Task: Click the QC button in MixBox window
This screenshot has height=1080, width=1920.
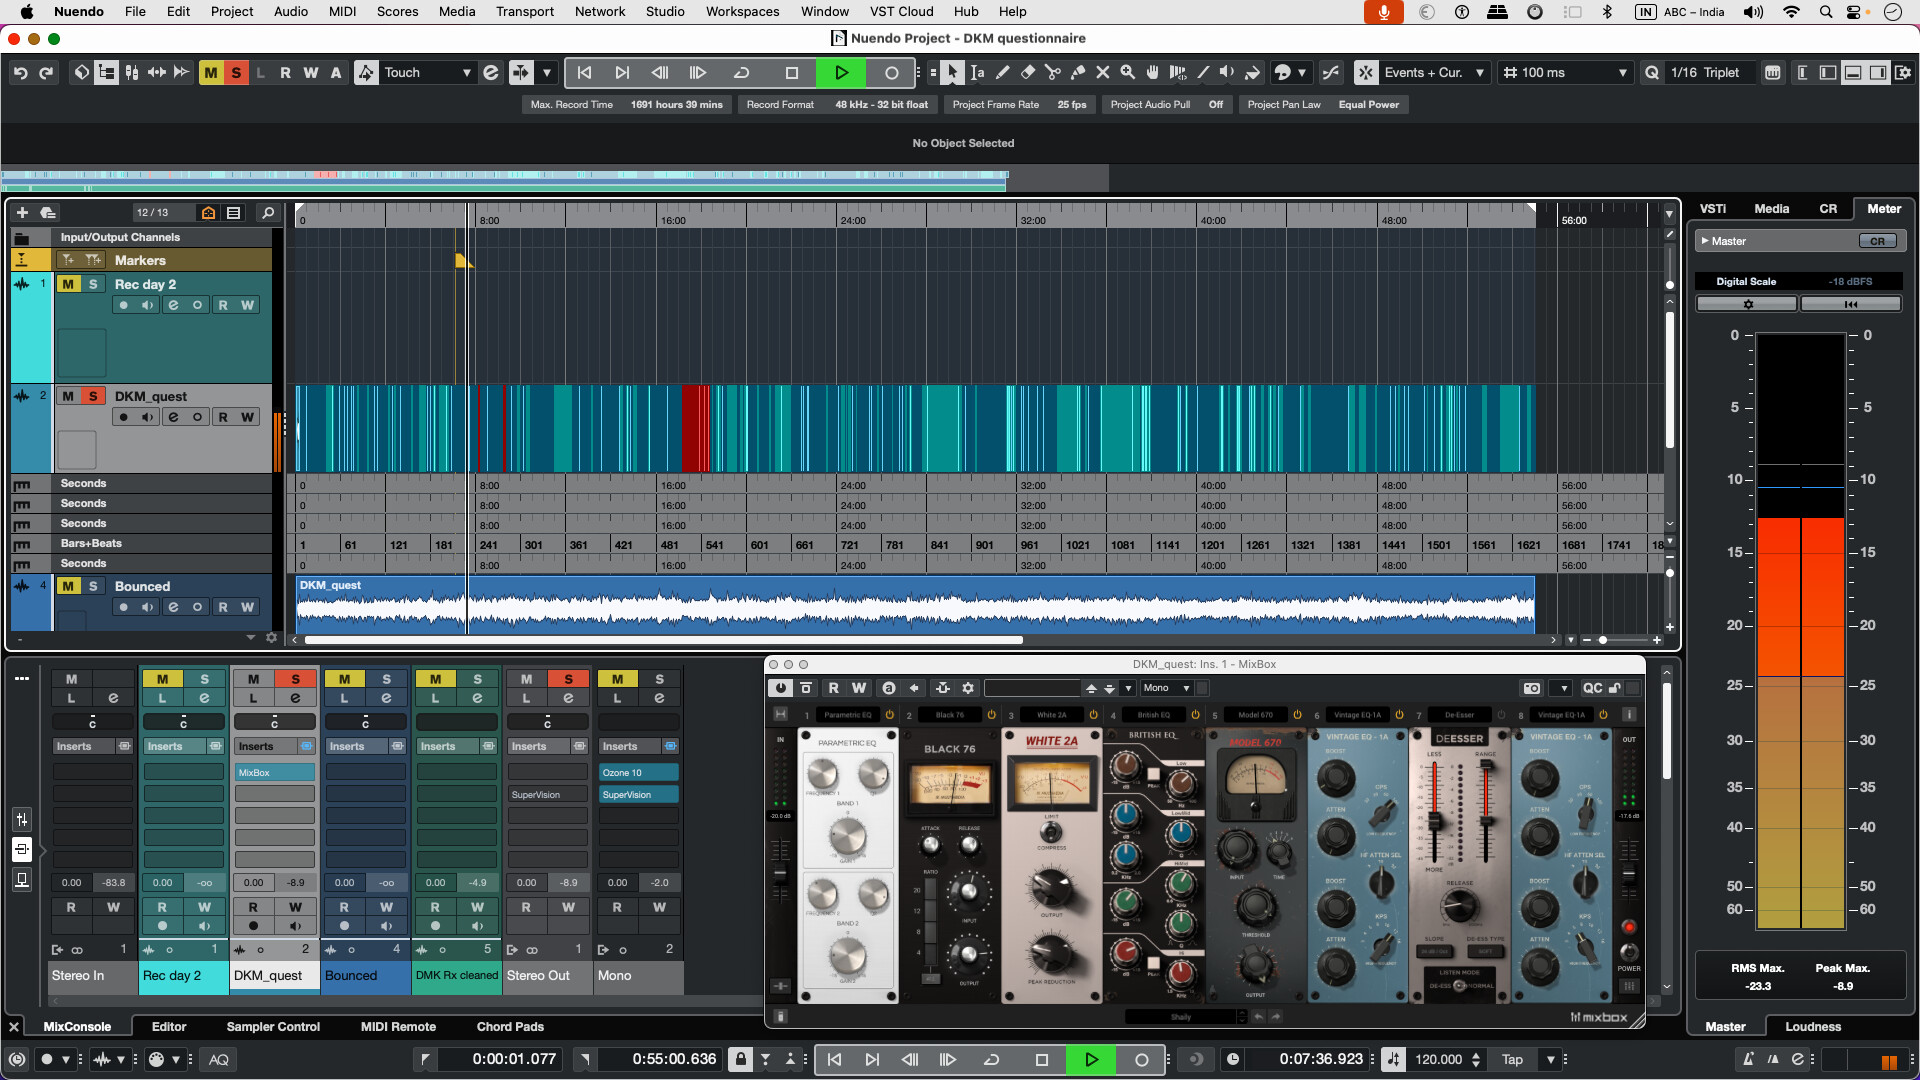Action: pos(1592,688)
